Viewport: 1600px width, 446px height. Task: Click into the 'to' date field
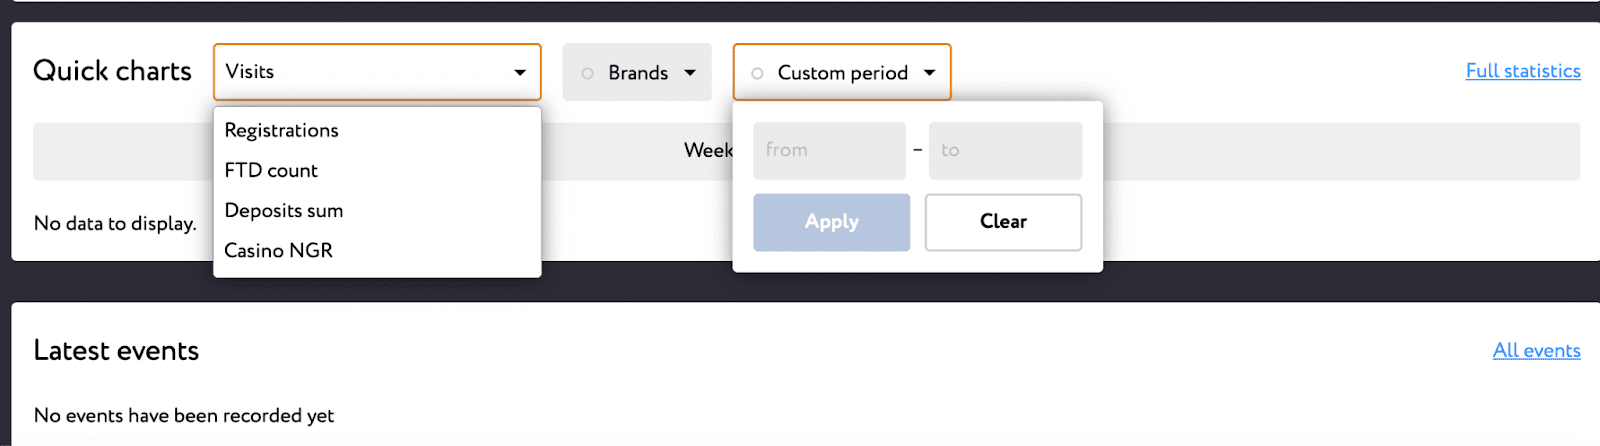1005,150
